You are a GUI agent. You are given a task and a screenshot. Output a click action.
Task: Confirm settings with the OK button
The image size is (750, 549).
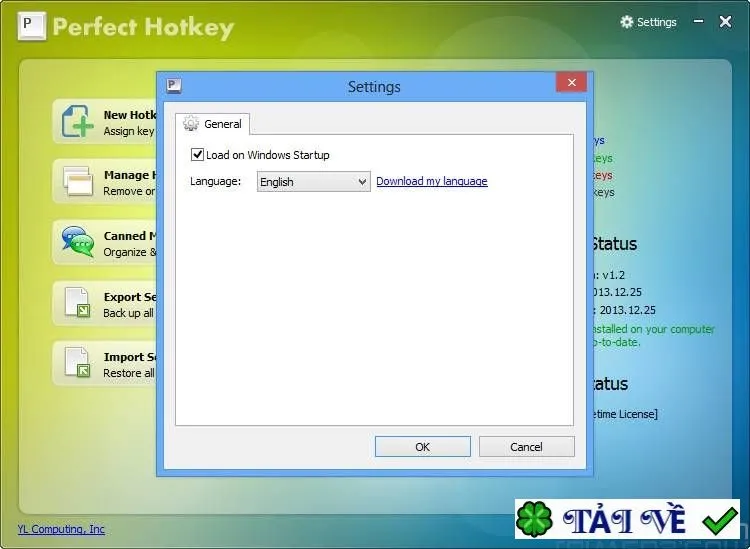tap(422, 447)
